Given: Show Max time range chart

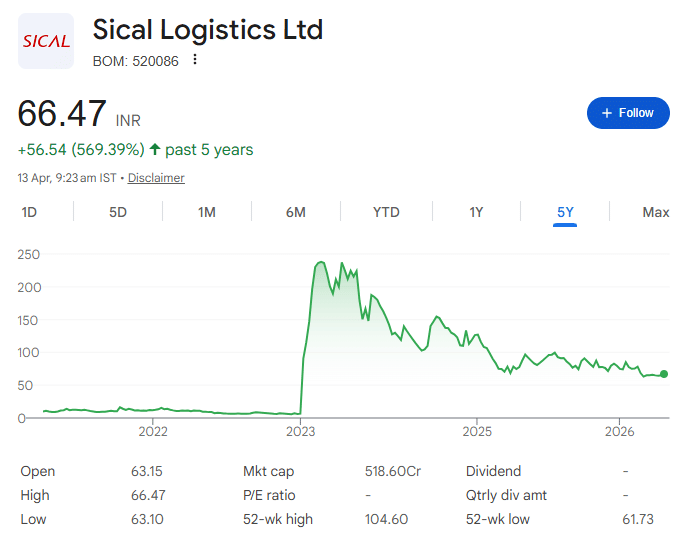Looking at the screenshot, I should pyautogui.click(x=655, y=212).
